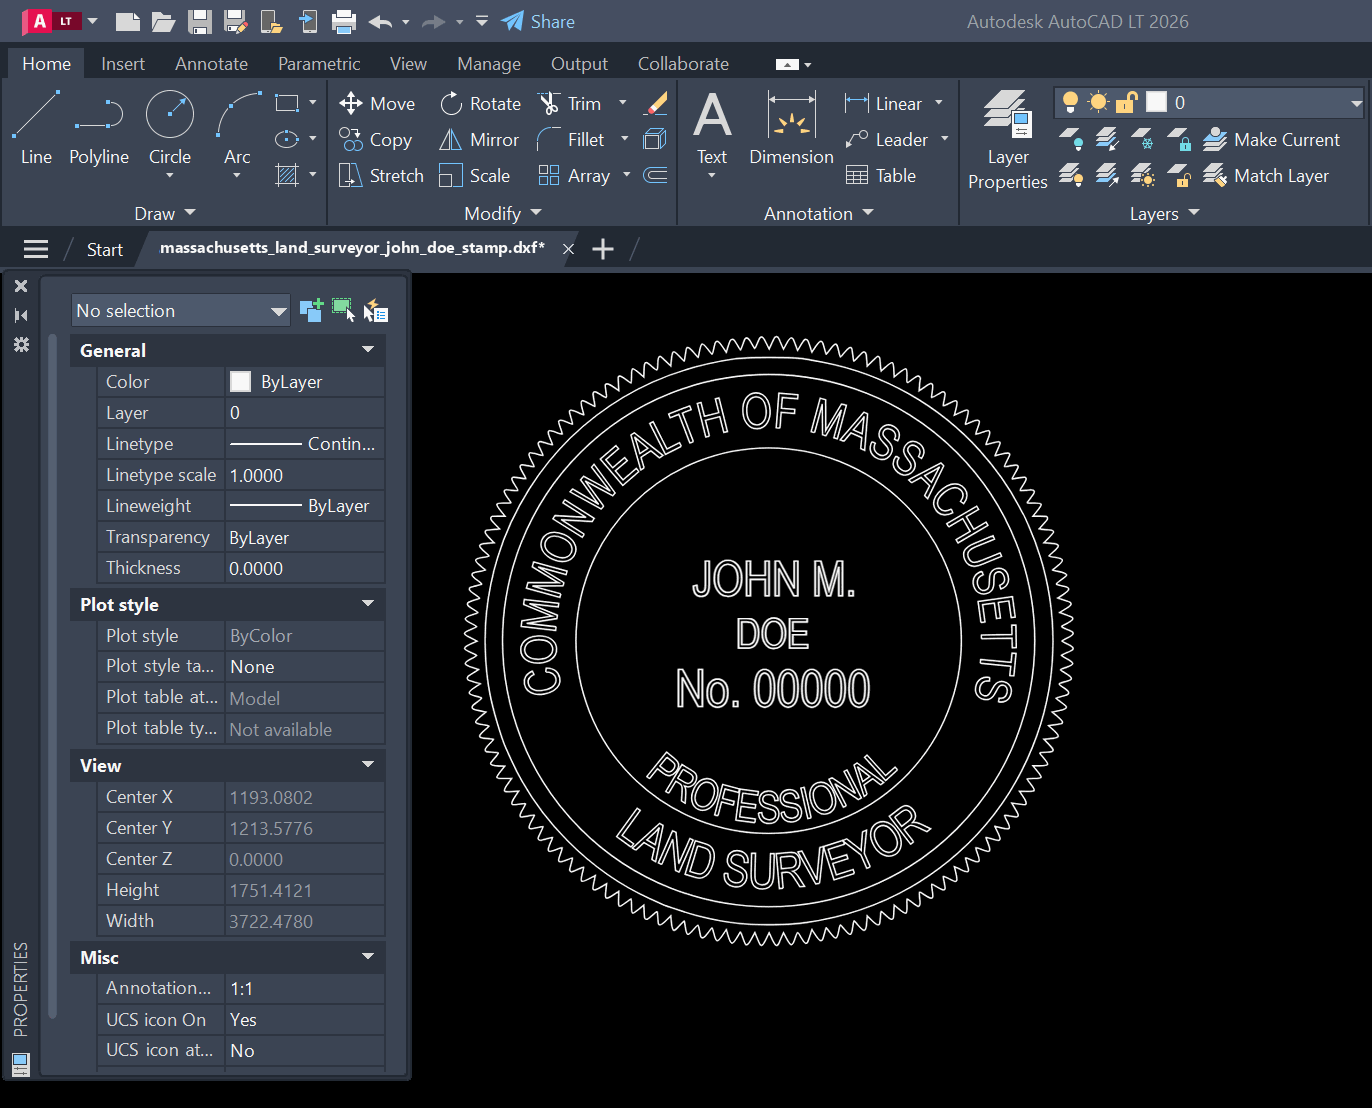The image size is (1372, 1108).
Task: Toggle Properties palette auto-hide
Action: coord(21,315)
